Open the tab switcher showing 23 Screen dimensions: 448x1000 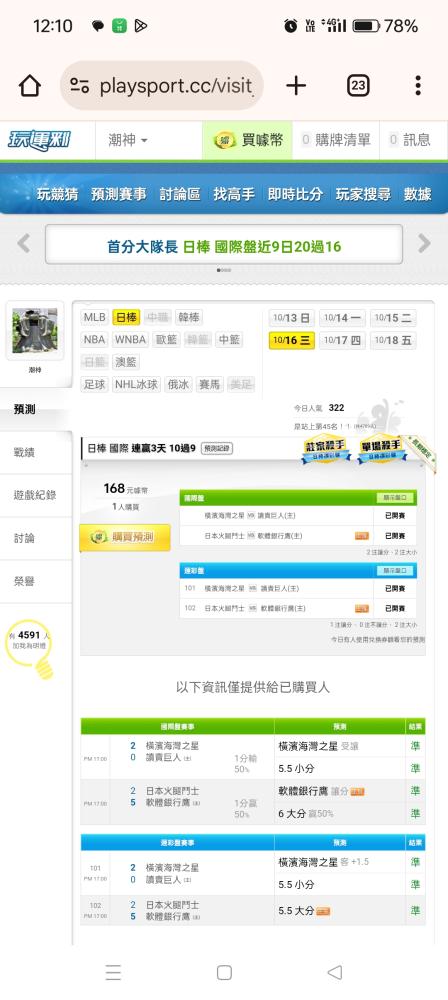pyautogui.click(x=358, y=85)
